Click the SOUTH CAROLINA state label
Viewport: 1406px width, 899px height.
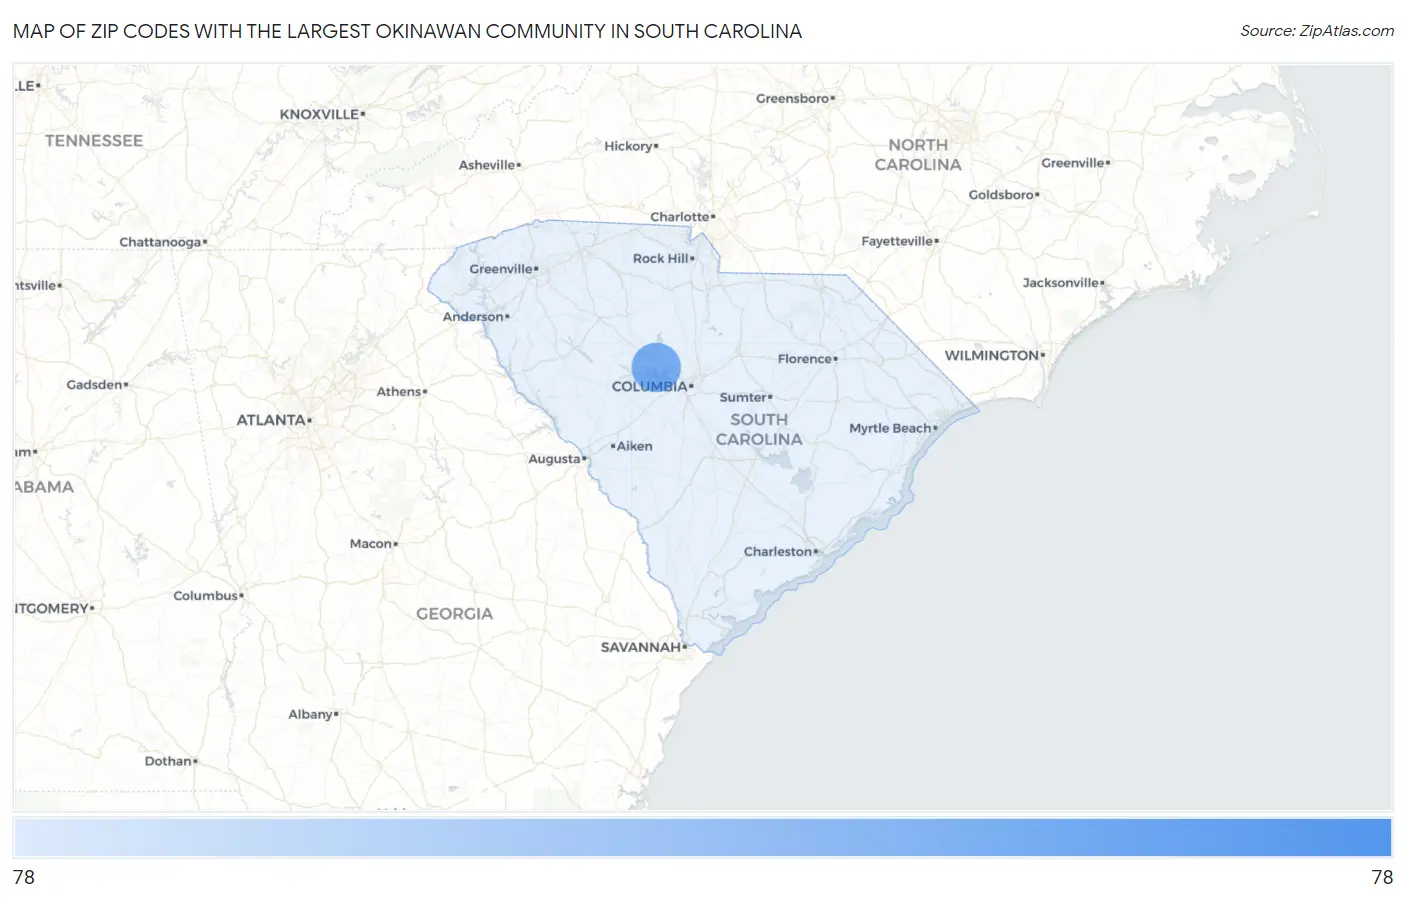pyautogui.click(x=759, y=429)
